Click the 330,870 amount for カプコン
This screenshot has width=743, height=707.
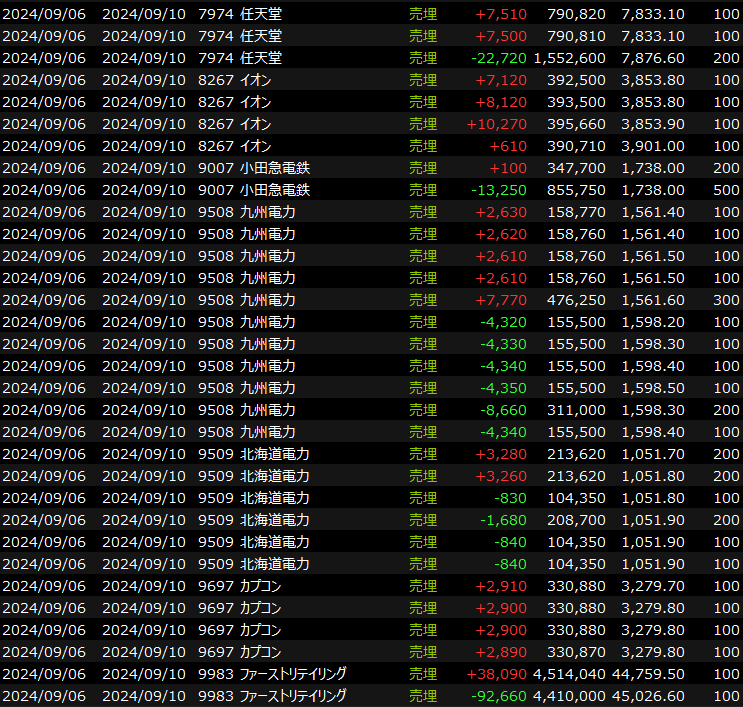click(577, 652)
